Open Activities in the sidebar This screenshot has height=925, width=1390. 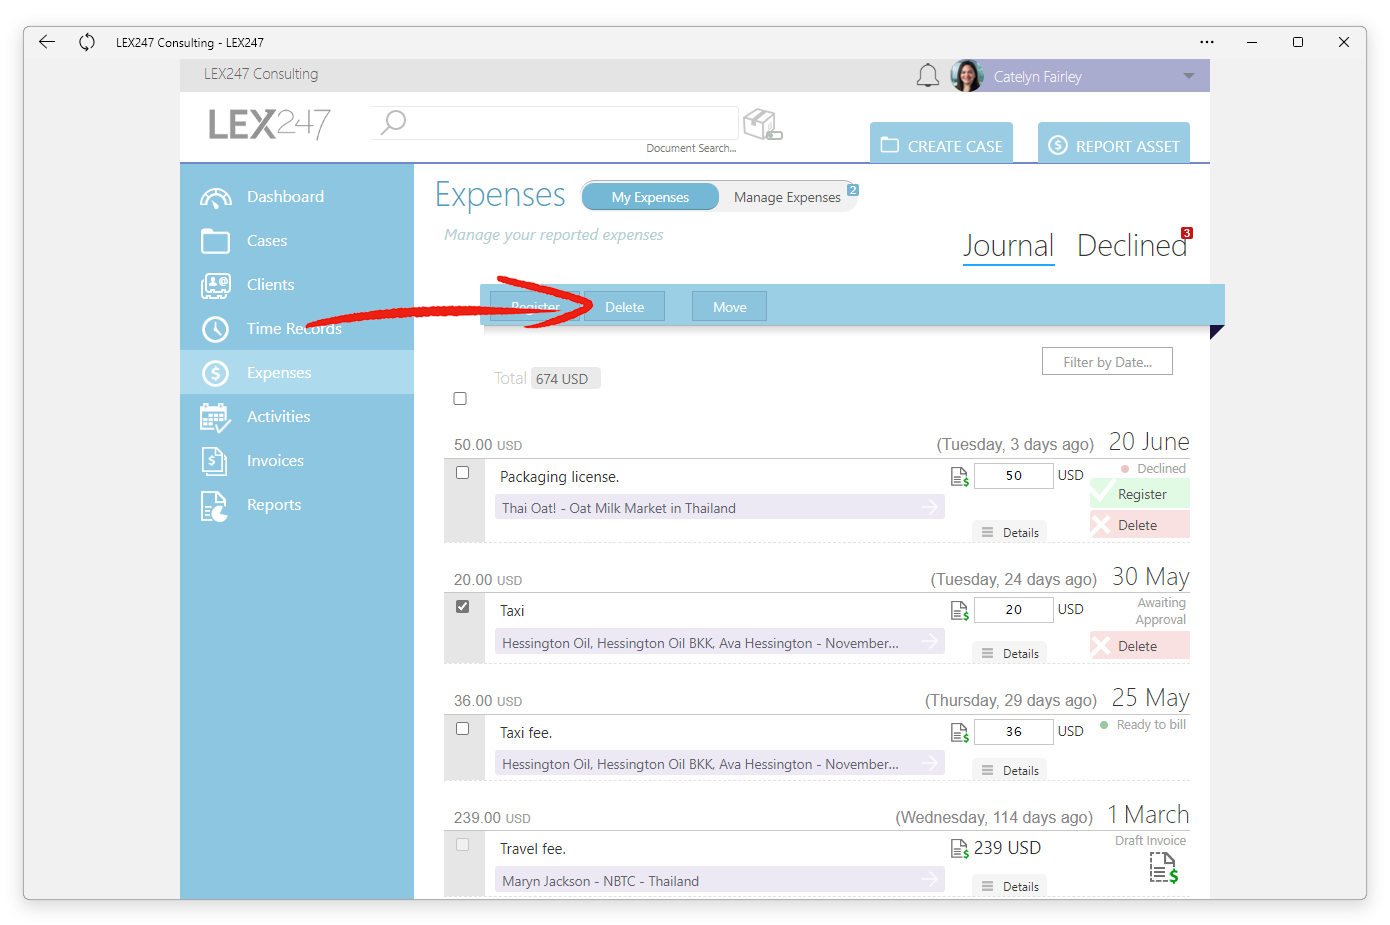coord(297,417)
